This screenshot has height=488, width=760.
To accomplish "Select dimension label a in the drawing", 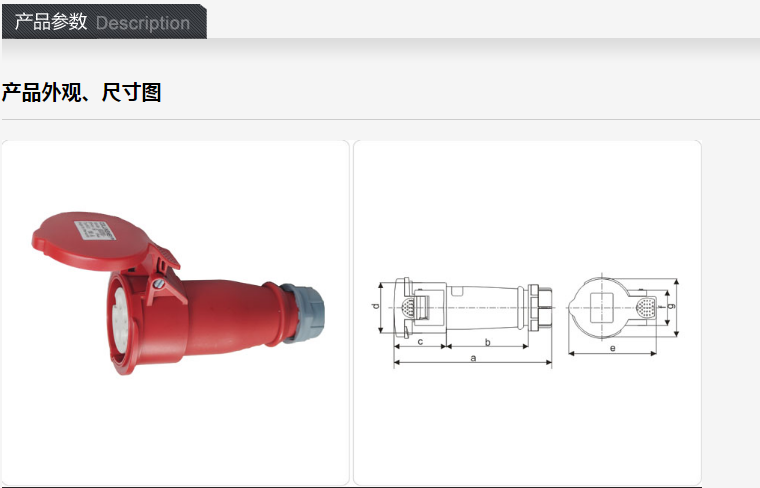I will click(474, 358).
